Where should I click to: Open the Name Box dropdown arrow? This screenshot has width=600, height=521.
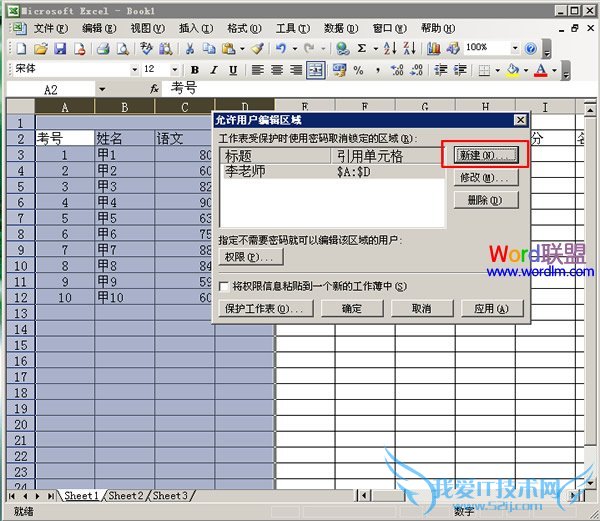point(102,90)
